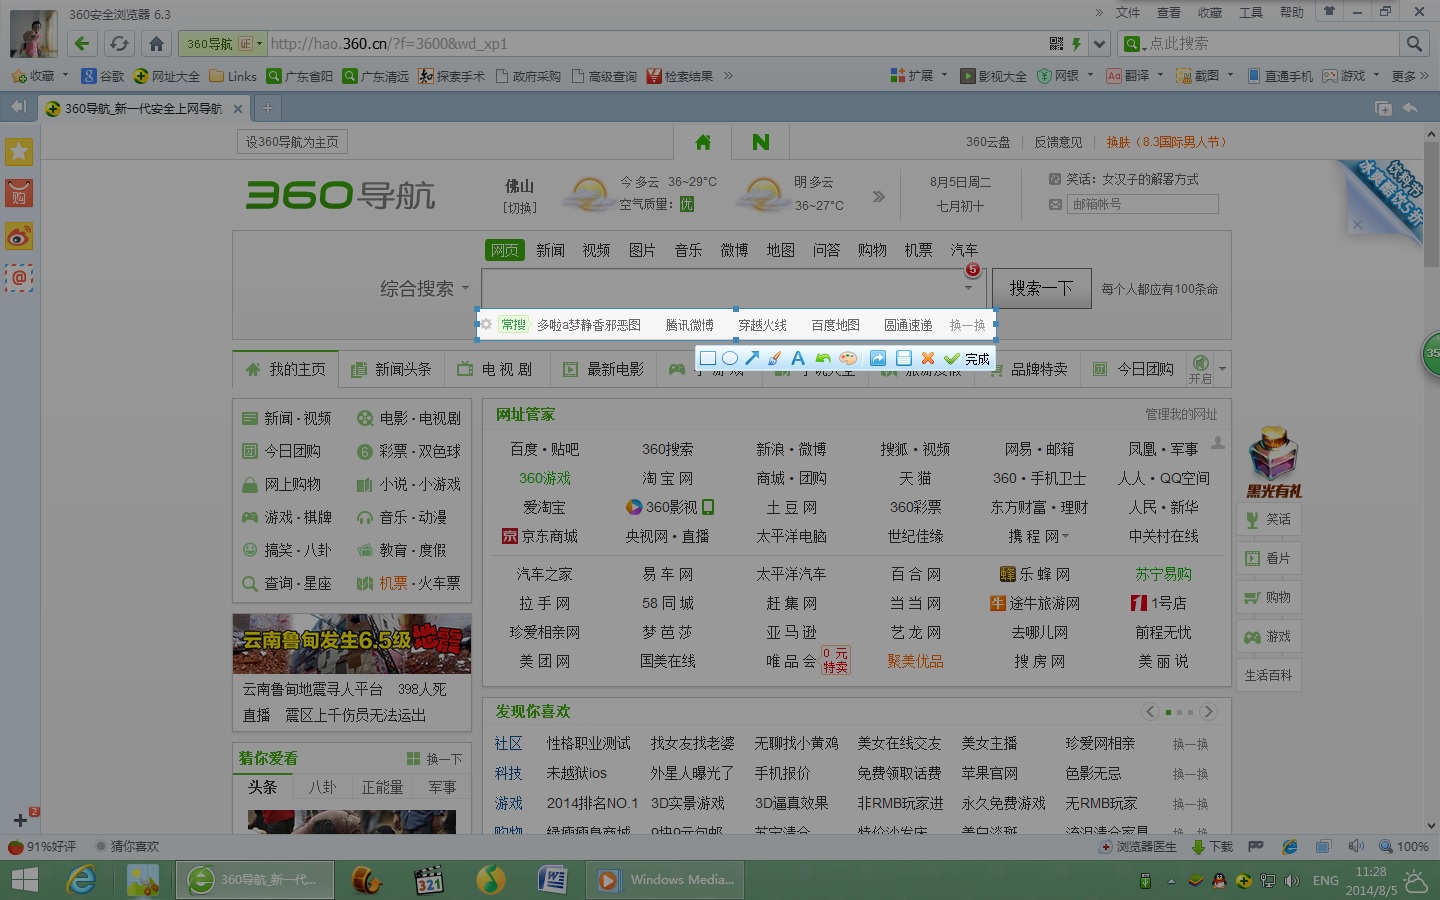Viewport: 1440px width, 900px height.
Task: Switch to the 电视剧 tab
Action: [x=495, y=369]
